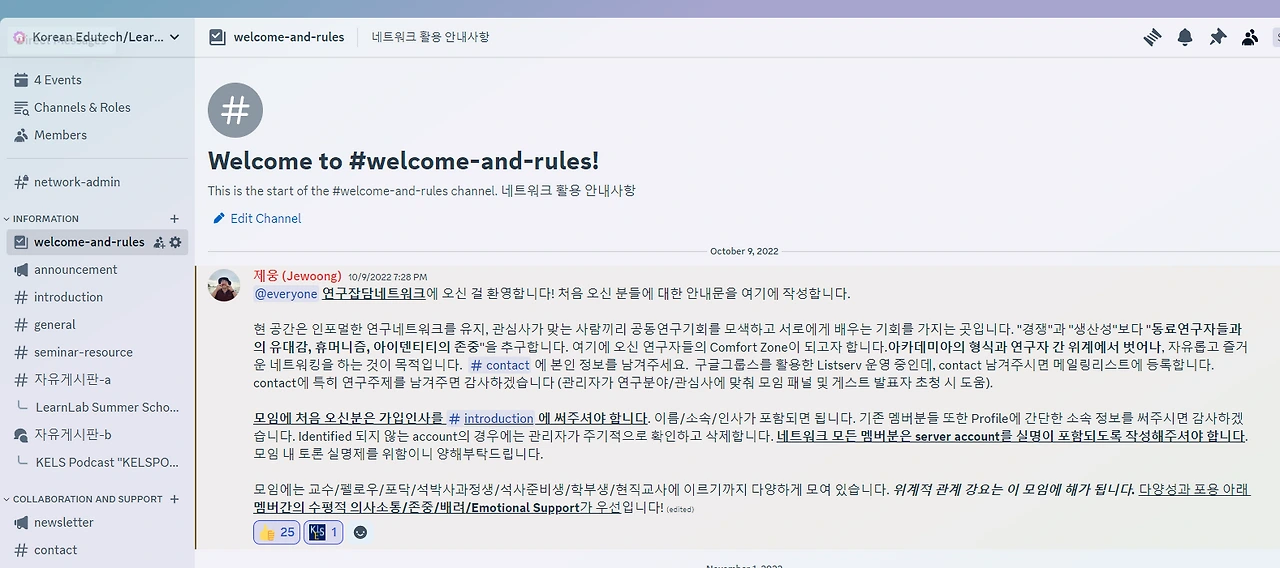Create channel in INFORMATION category

pos(174,218)
